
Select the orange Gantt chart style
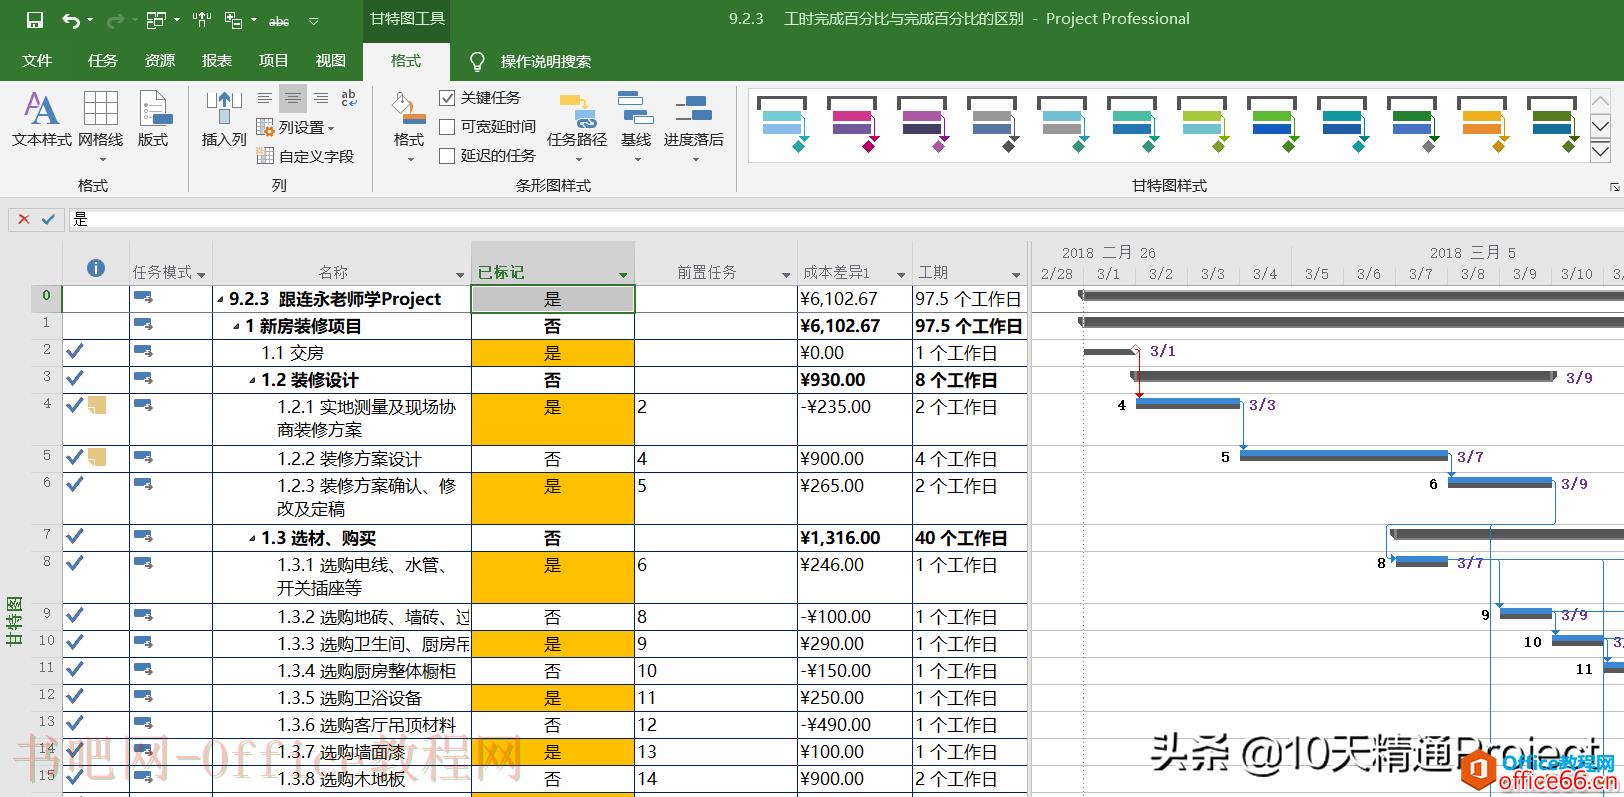[1482, 124]
